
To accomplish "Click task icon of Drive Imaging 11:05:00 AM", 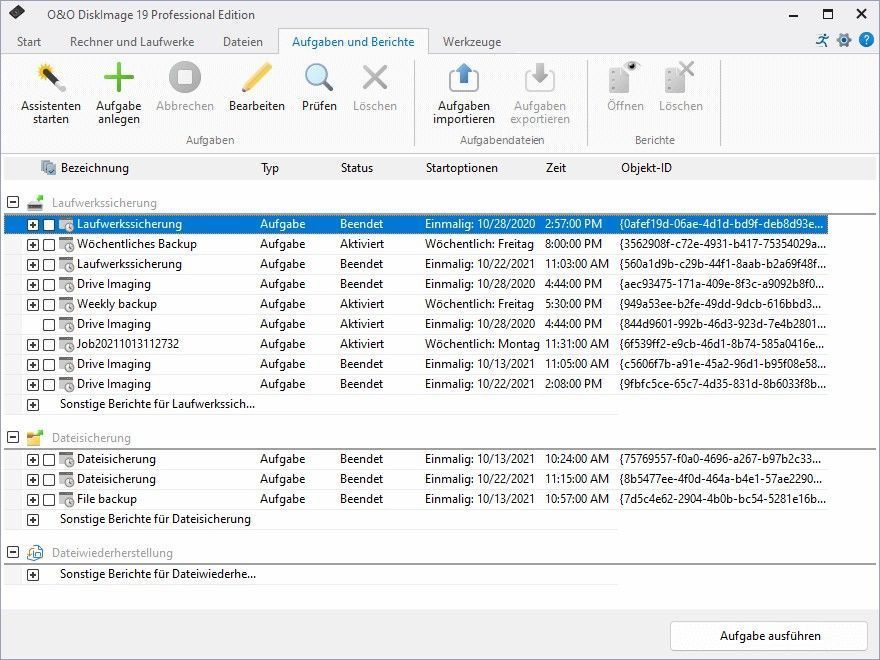I will (x=66, y=364).
